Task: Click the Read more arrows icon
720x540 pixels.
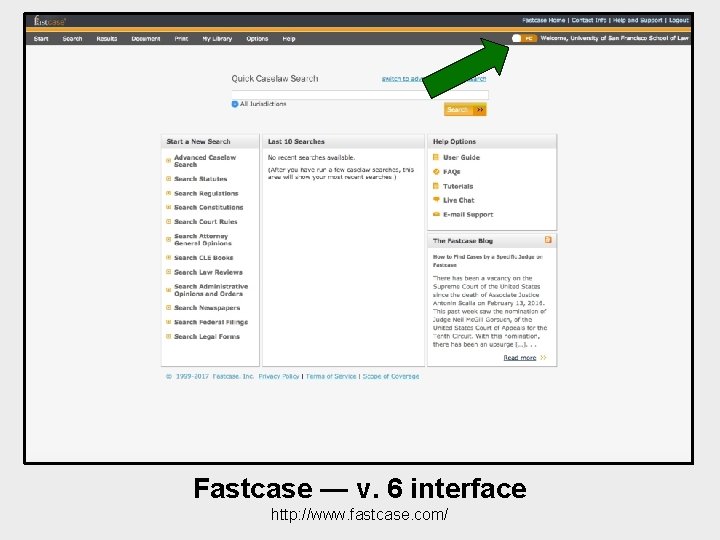Action: click(x=543, y=358)
